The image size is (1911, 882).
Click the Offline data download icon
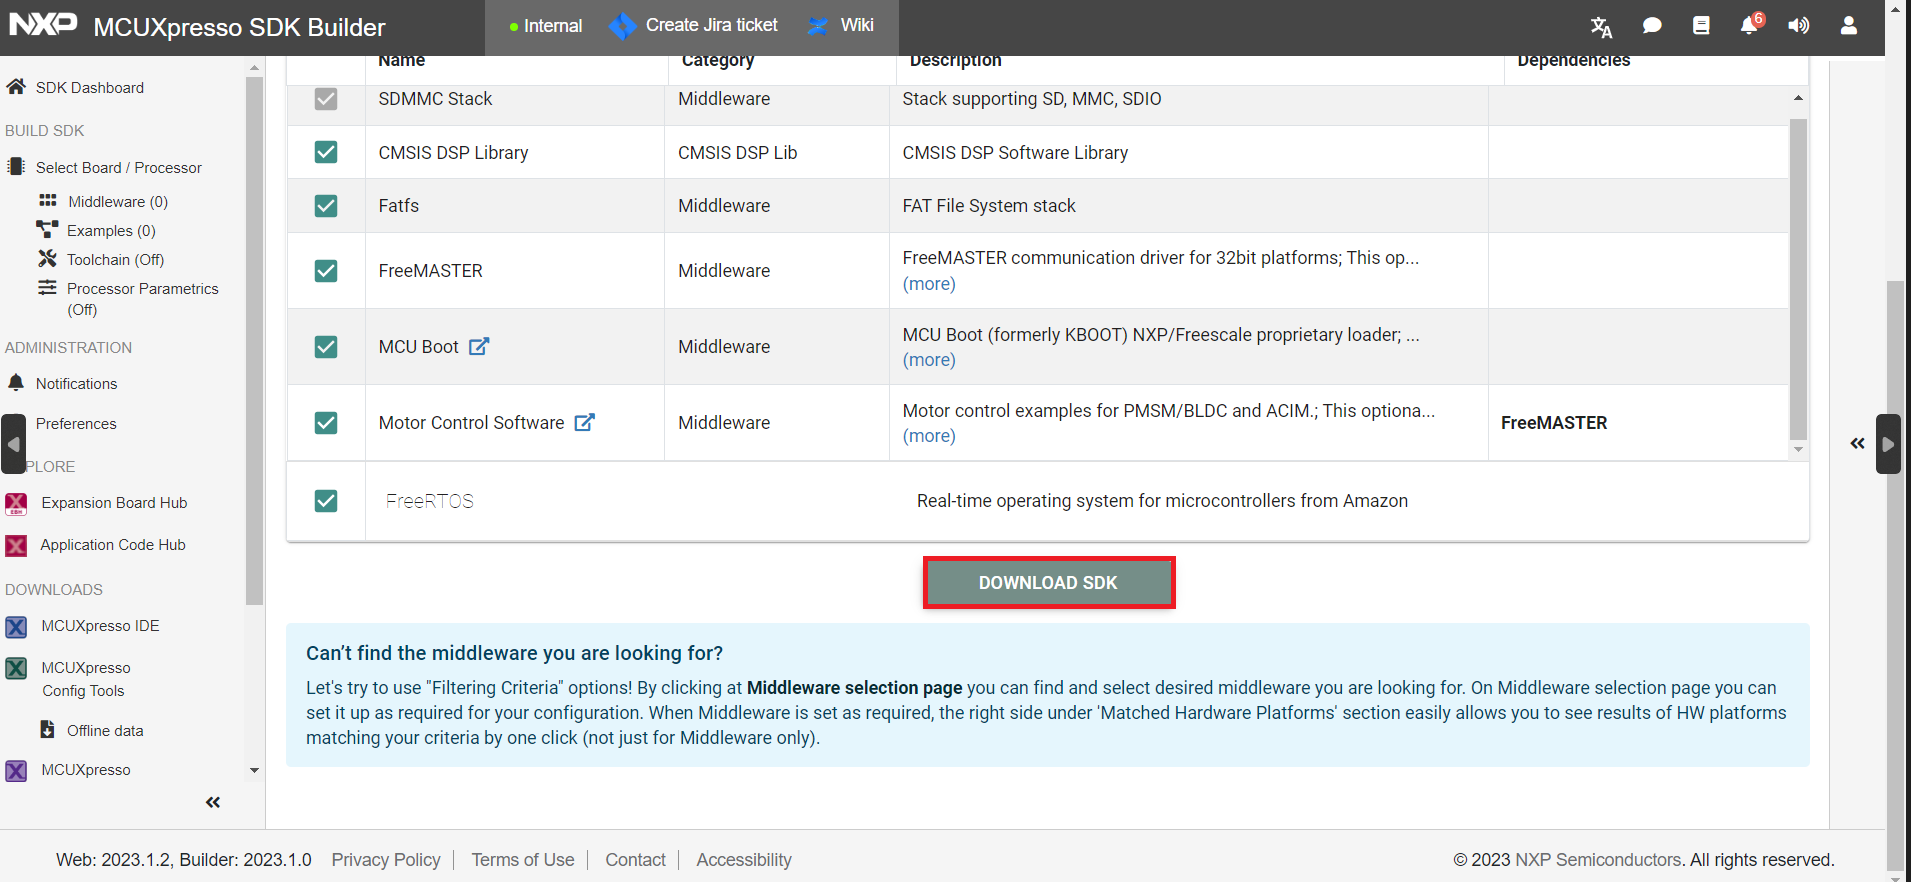(x=47, y=730)
